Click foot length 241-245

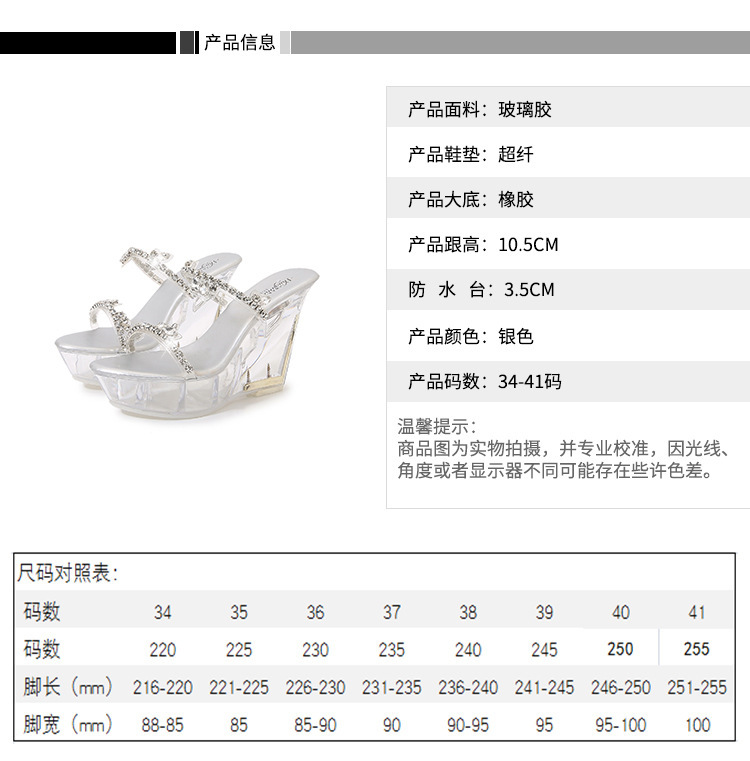point(544,687)
